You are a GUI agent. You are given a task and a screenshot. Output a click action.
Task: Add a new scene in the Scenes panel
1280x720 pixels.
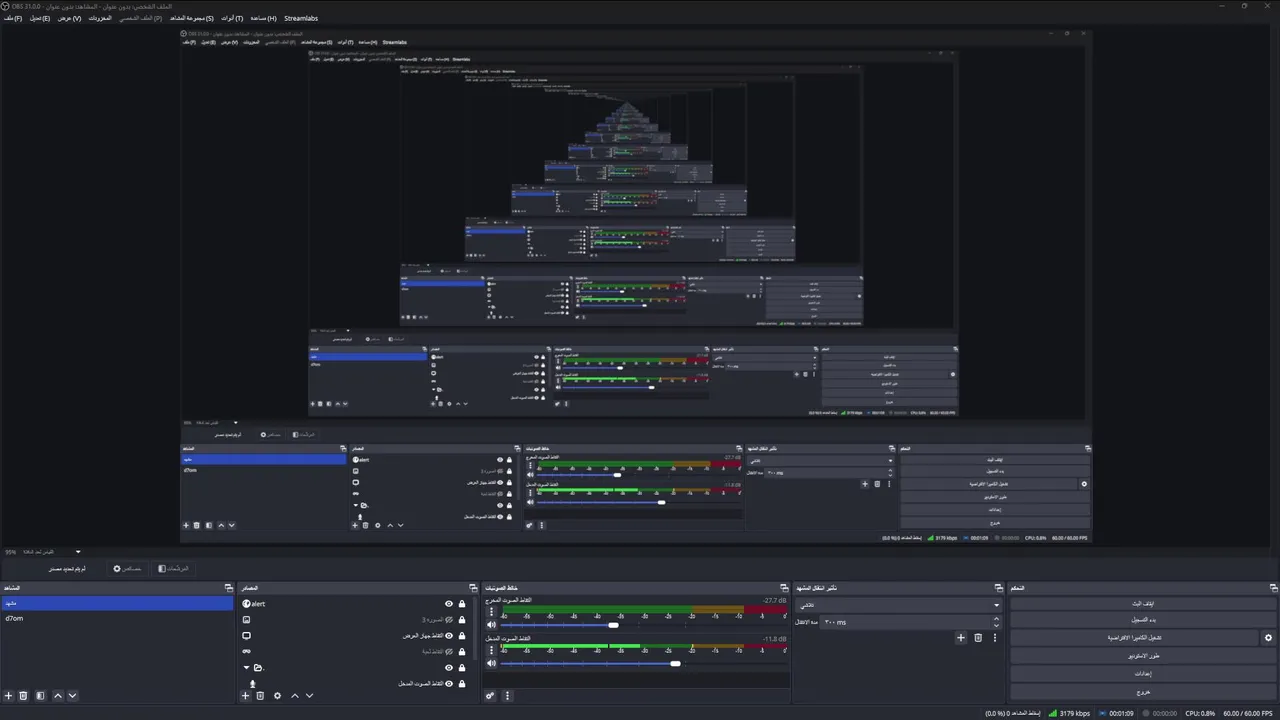pos(9,695)
